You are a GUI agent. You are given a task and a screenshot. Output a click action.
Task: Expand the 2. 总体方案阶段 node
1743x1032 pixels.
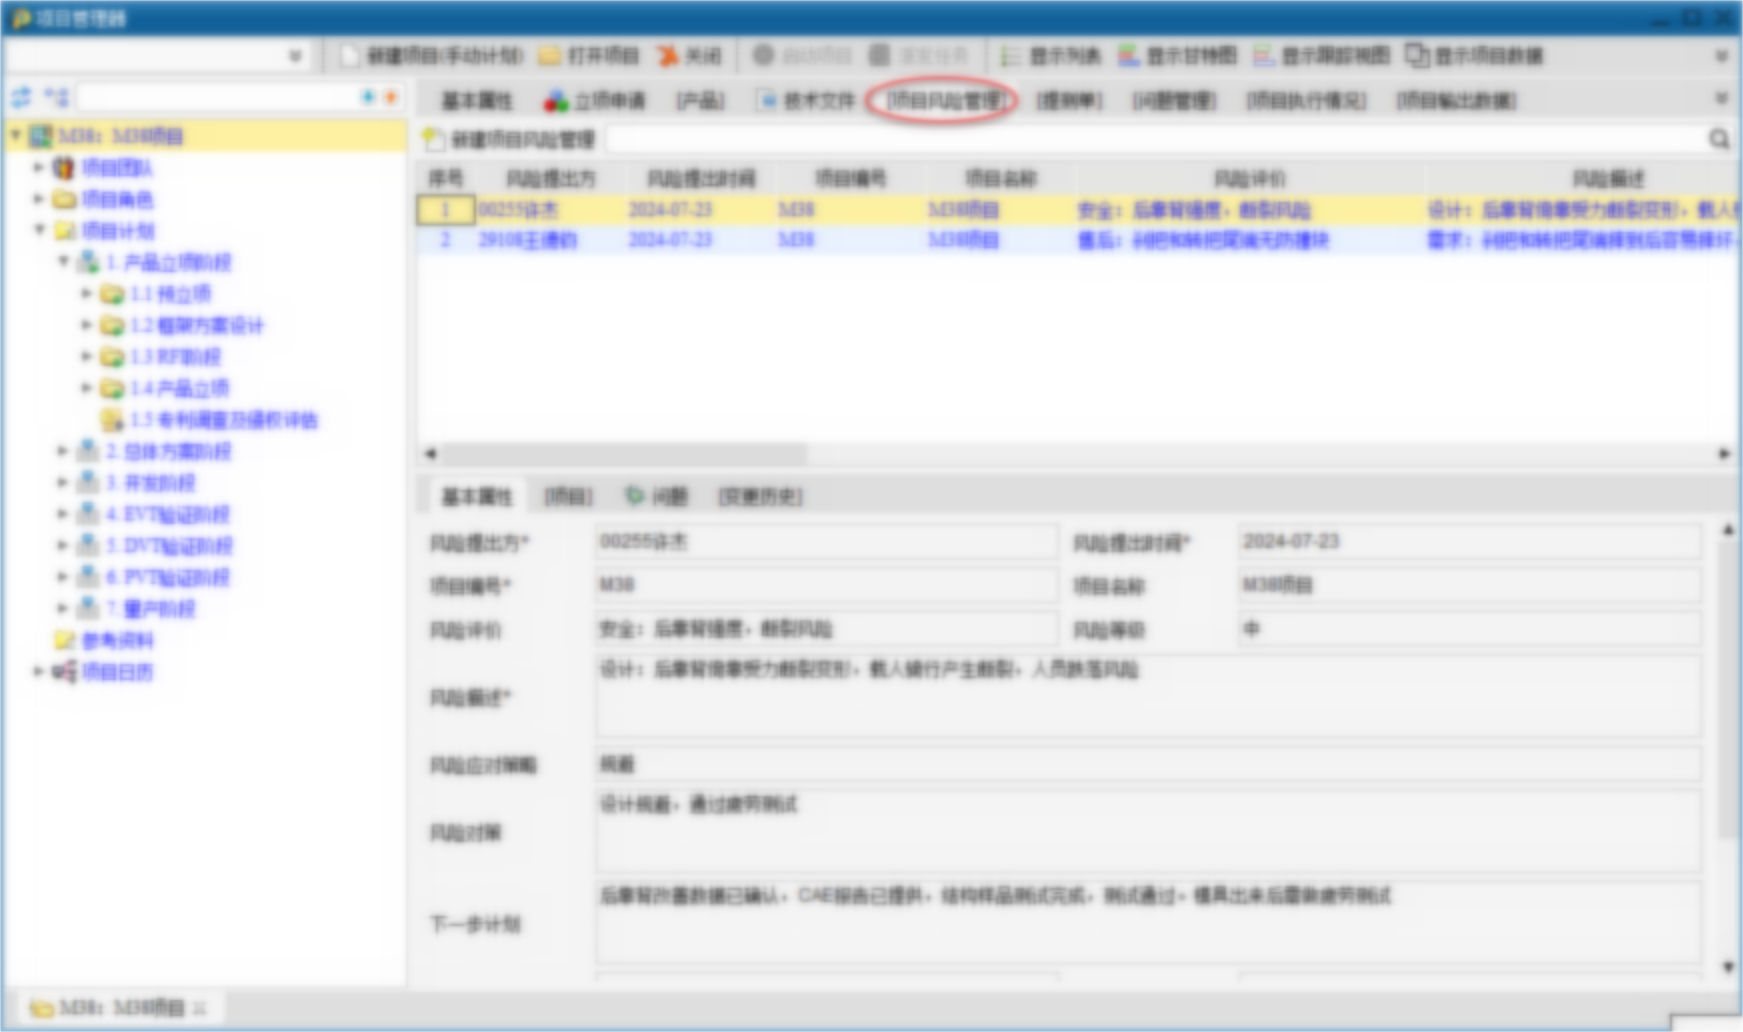(x=62, y=451)
